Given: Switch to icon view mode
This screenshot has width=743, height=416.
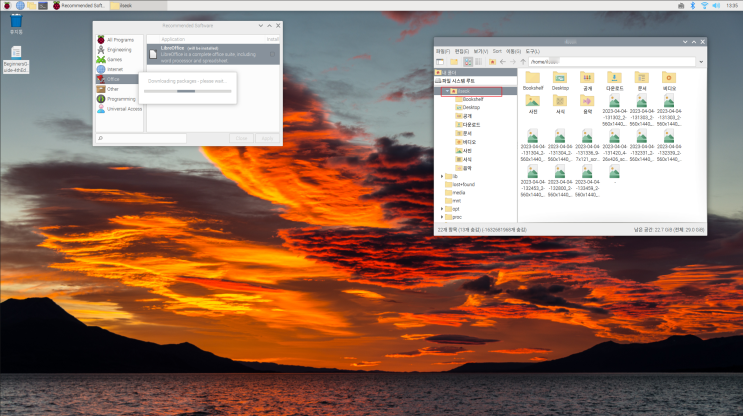Looking at the screenshot, I should pyautogui.click(x=468, y=62).
